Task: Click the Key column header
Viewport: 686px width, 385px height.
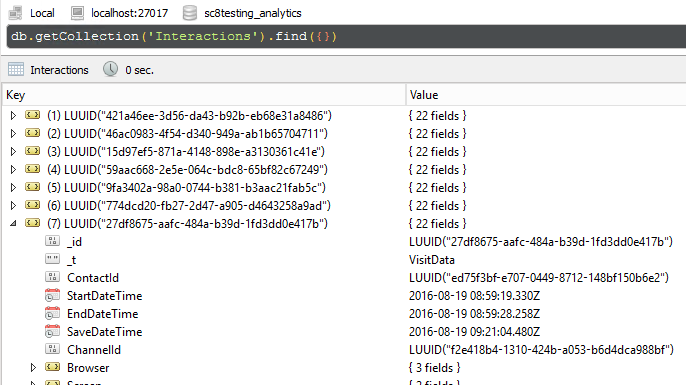Action: pyautogui.click(x=204, y=95)
